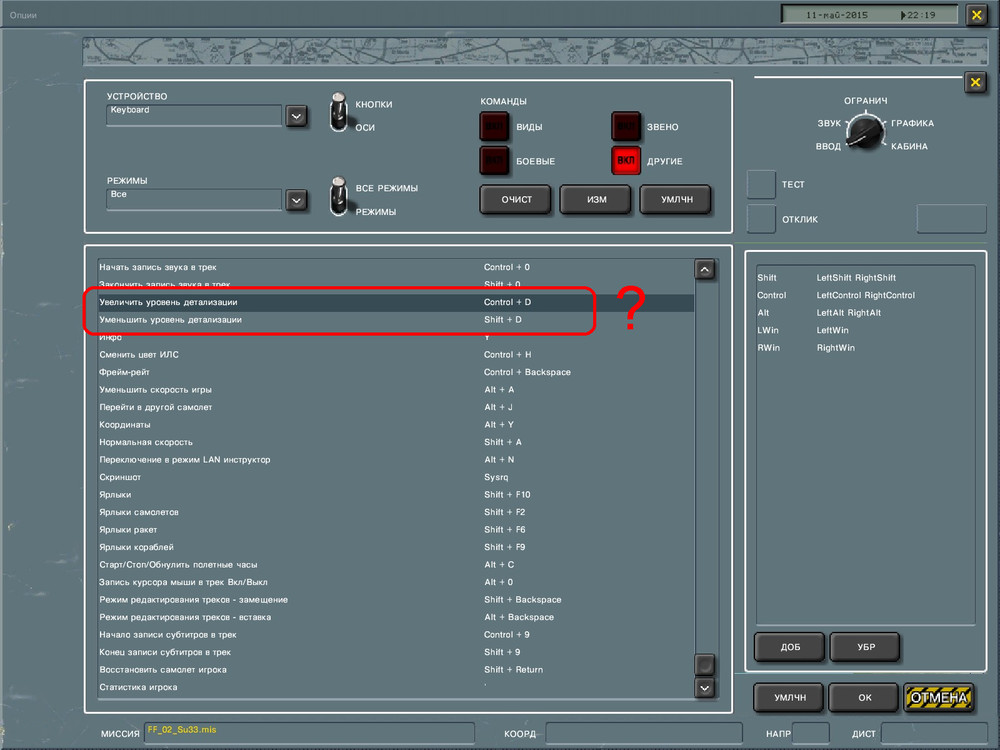The width and height of the screenshot is (1000, 750).
Task: Select the RWin modifier row
Action: click(865, 348)
